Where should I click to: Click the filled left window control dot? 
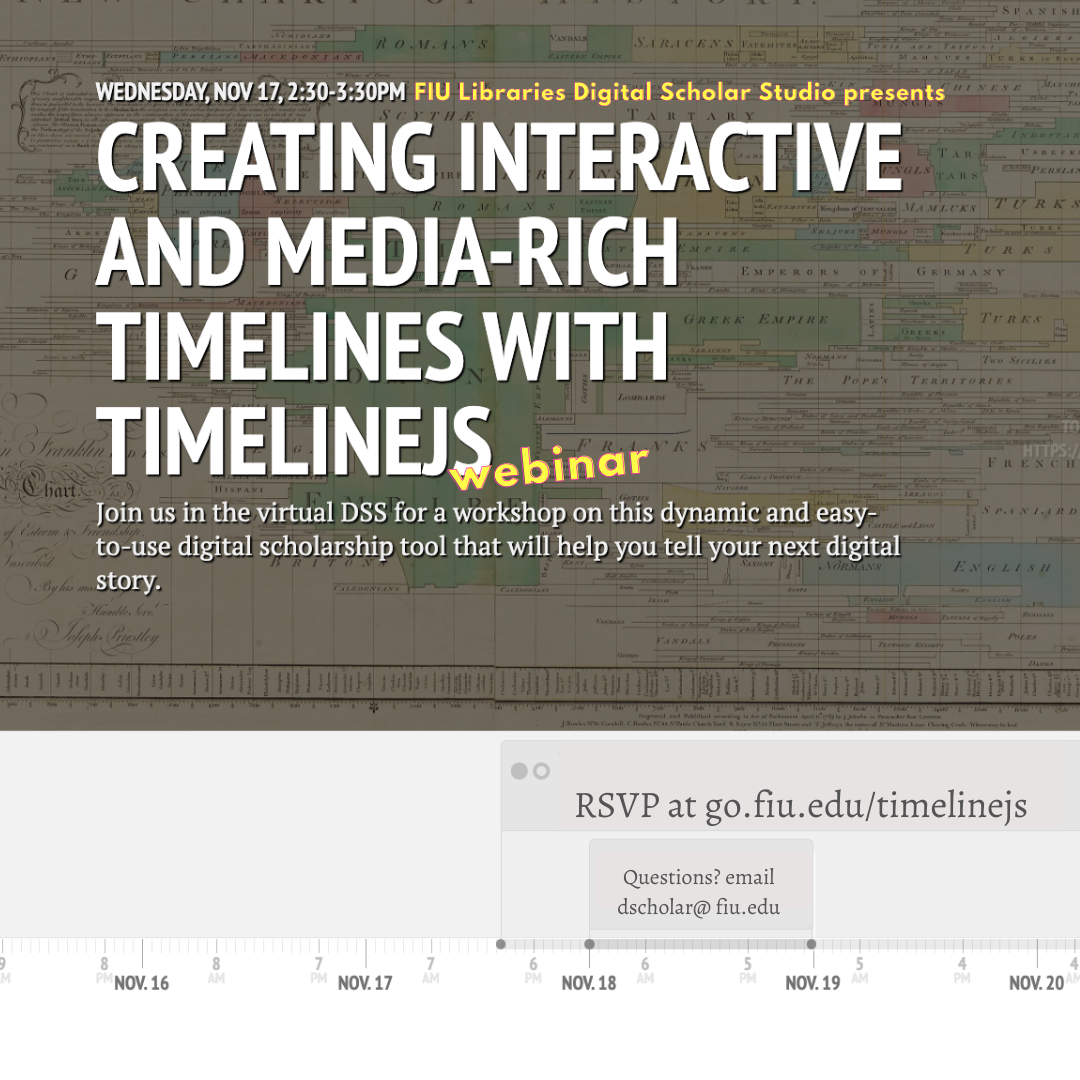pos(520,771)
